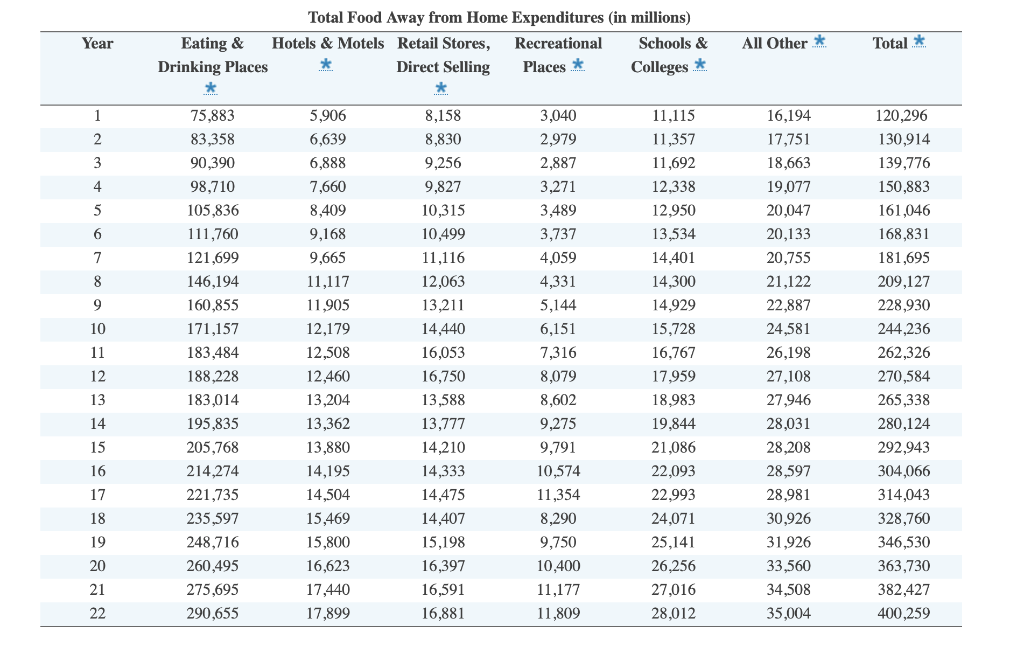Click the Recreational Places value 11,354
The height and width of the screenshot is (653, 1024).
pos(558,495)
